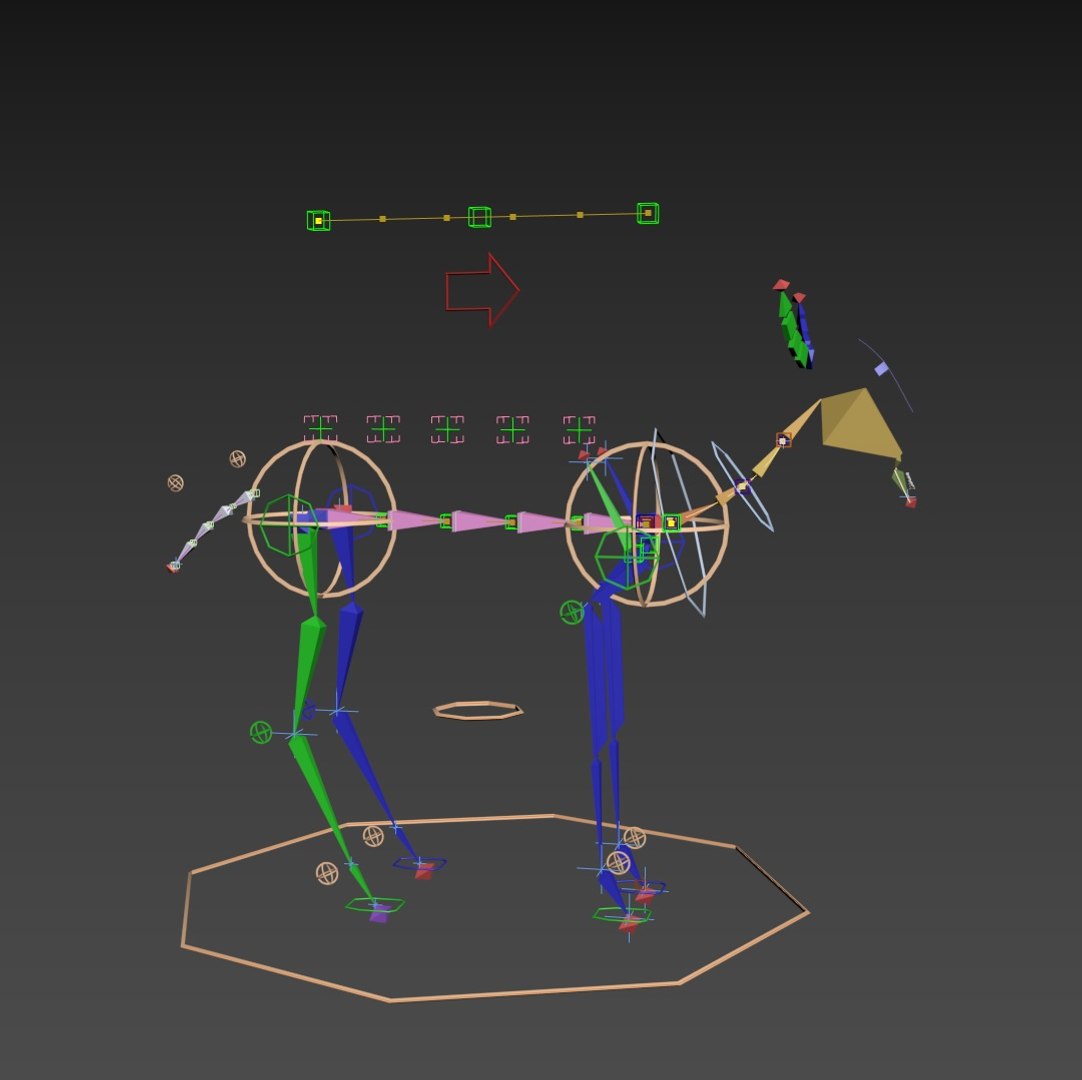Select the blue foot control of the rear leg
Screen dimensions: 1082x1080
(420, 863)
